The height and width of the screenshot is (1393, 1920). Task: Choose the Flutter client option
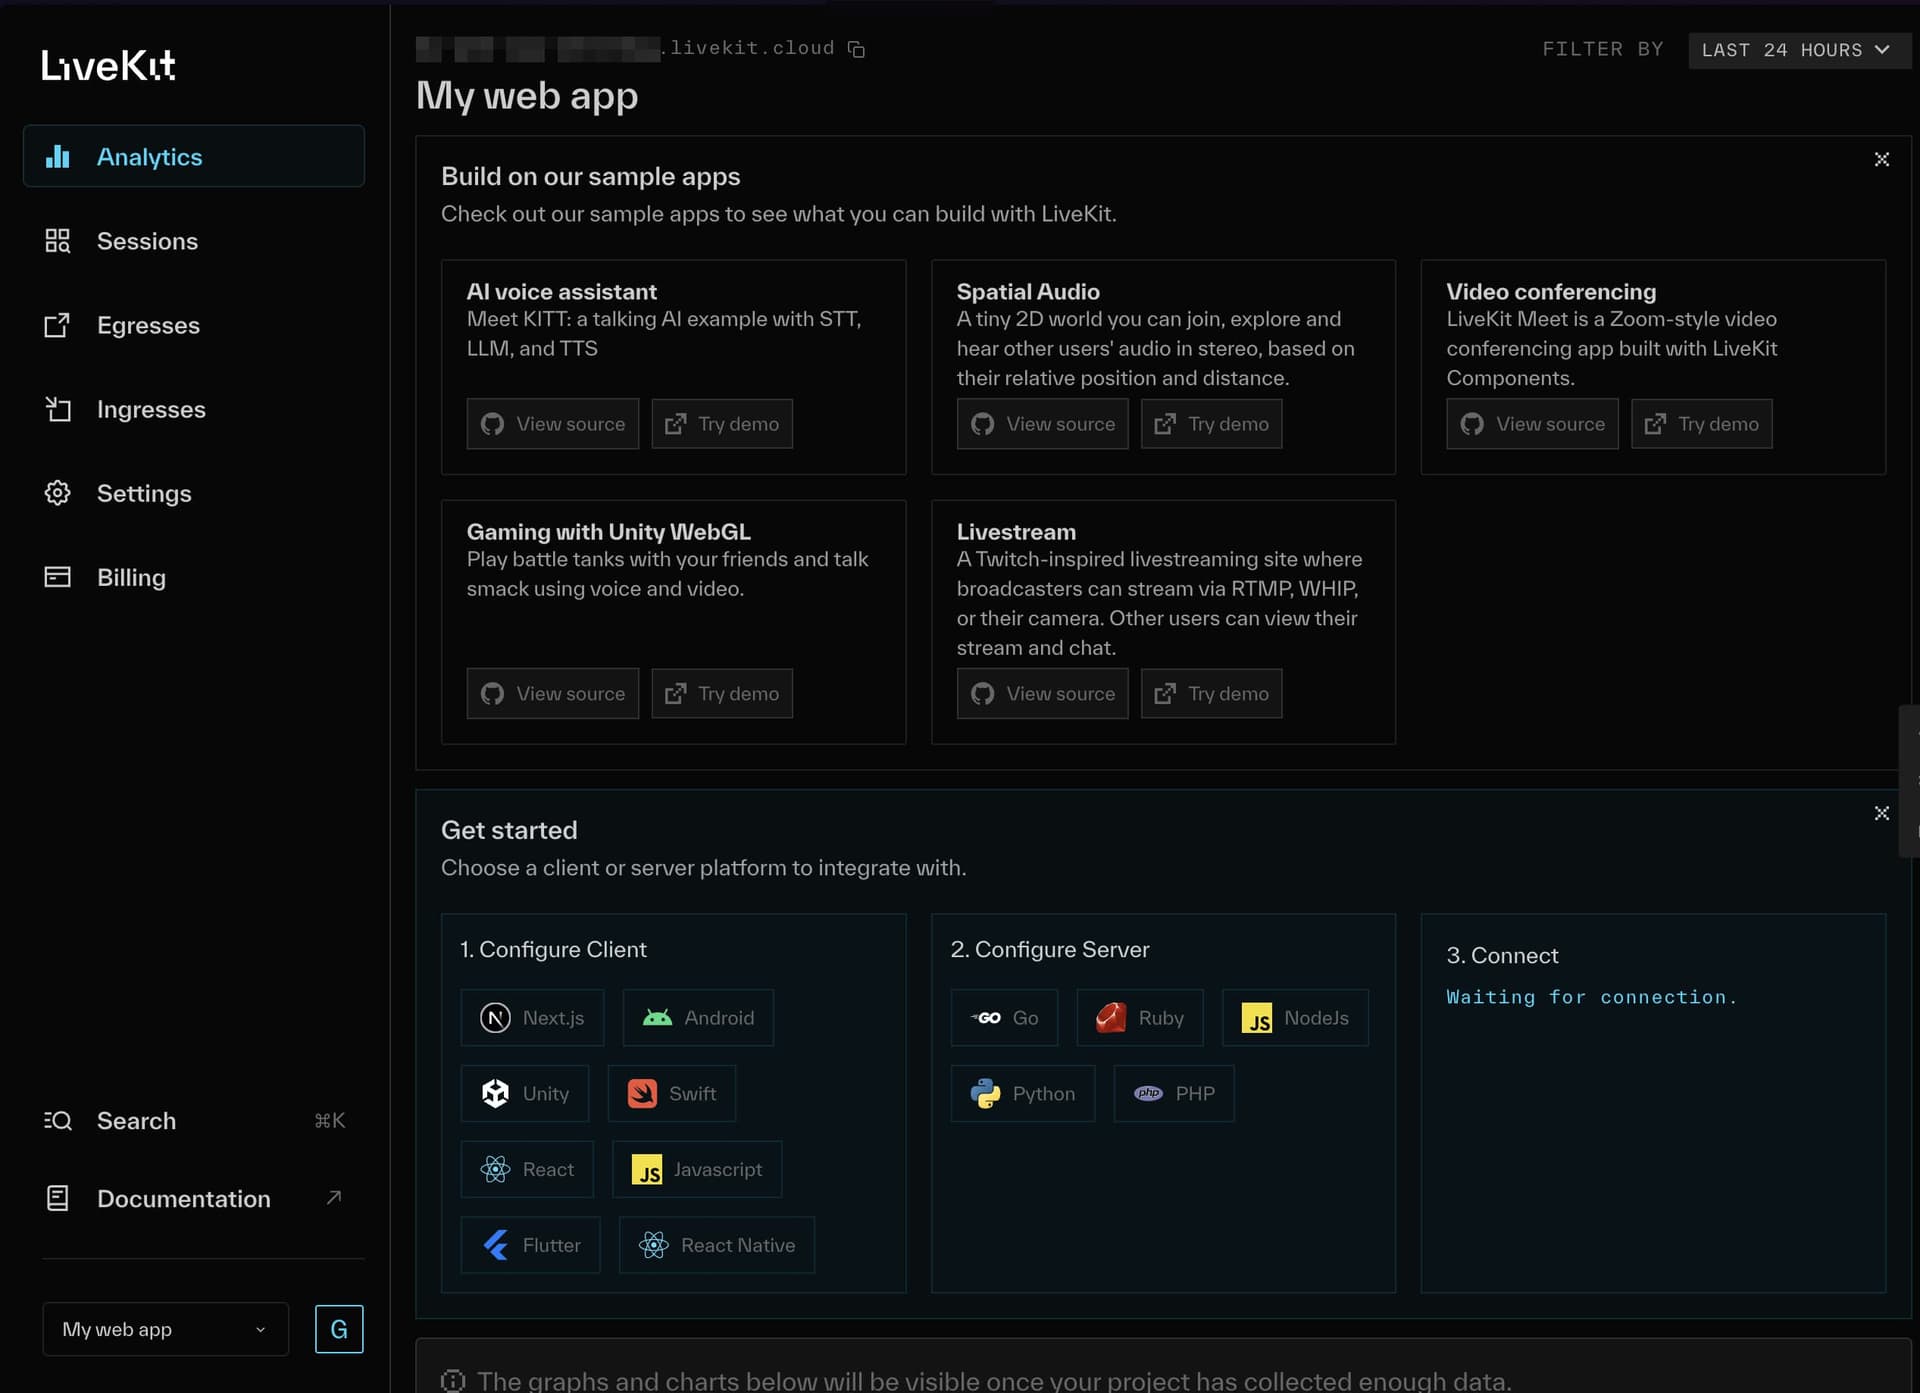click(530, 1245)
